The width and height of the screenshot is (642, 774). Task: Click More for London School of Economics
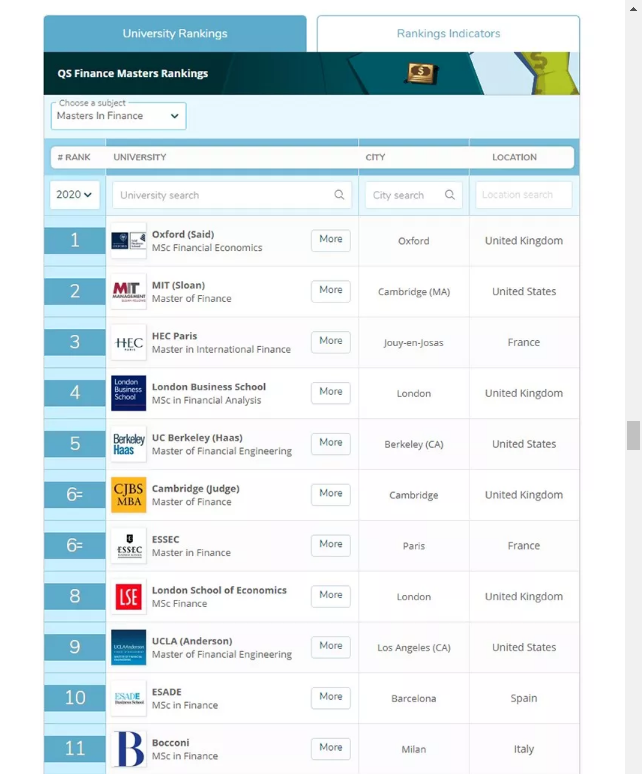[x=331, y=596]
